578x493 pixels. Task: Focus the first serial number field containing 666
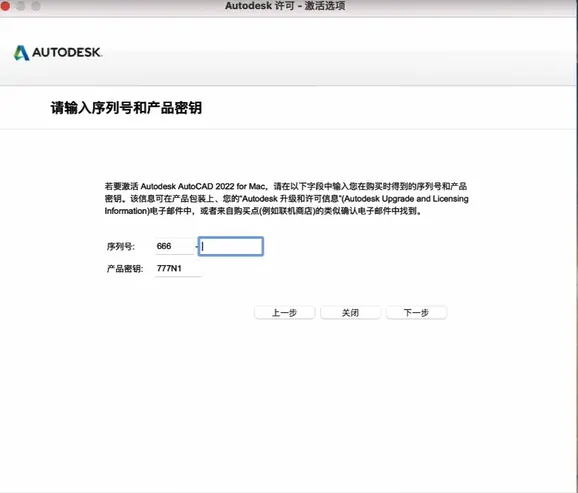174,246
